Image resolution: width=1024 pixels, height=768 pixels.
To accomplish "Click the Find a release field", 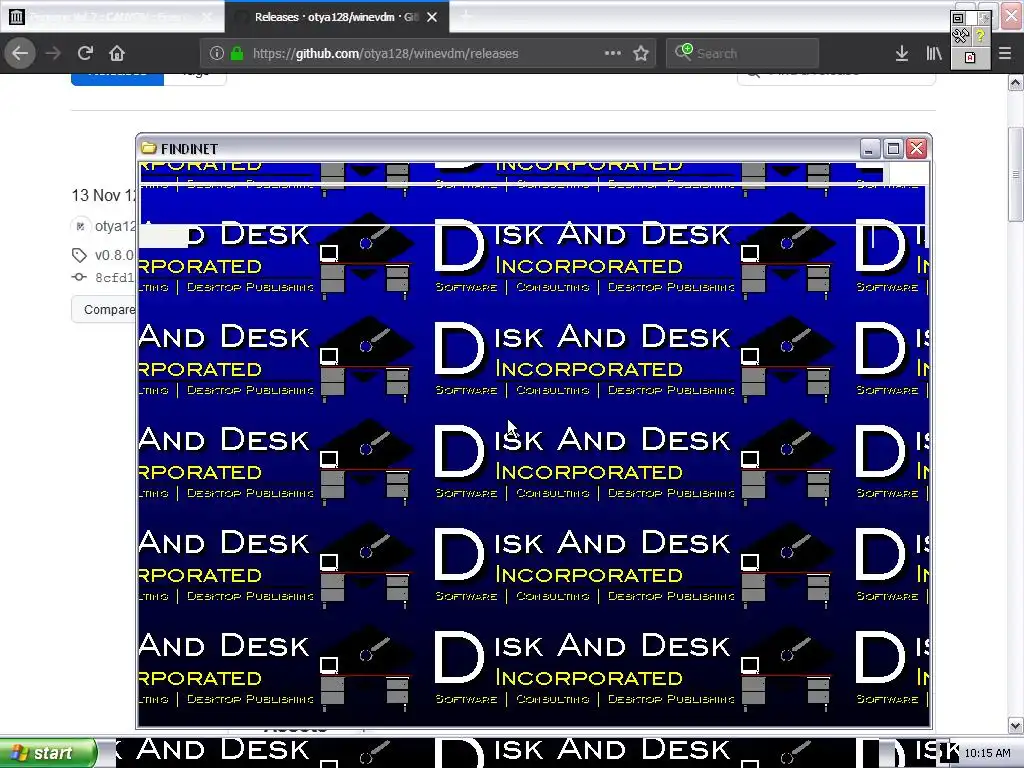I will 837,78.
